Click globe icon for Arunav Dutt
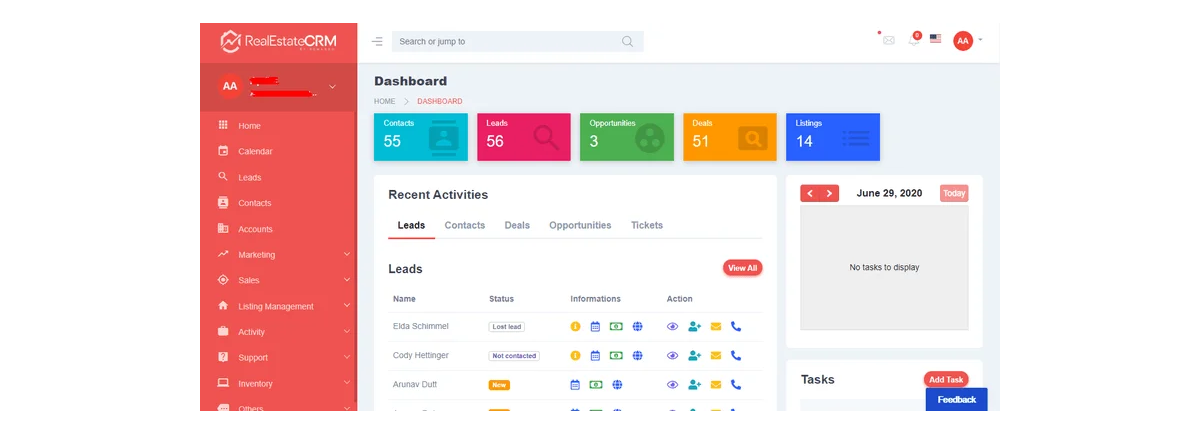The height and width of the screenshot is (434, 1200). 617,384
